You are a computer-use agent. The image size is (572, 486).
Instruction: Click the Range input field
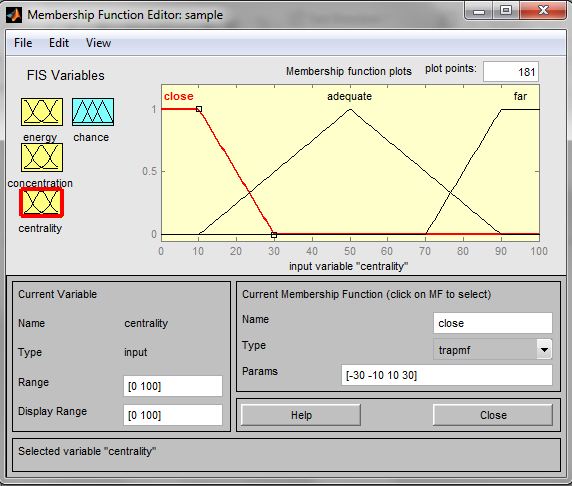pyautogui.click(x=173, y=386)
